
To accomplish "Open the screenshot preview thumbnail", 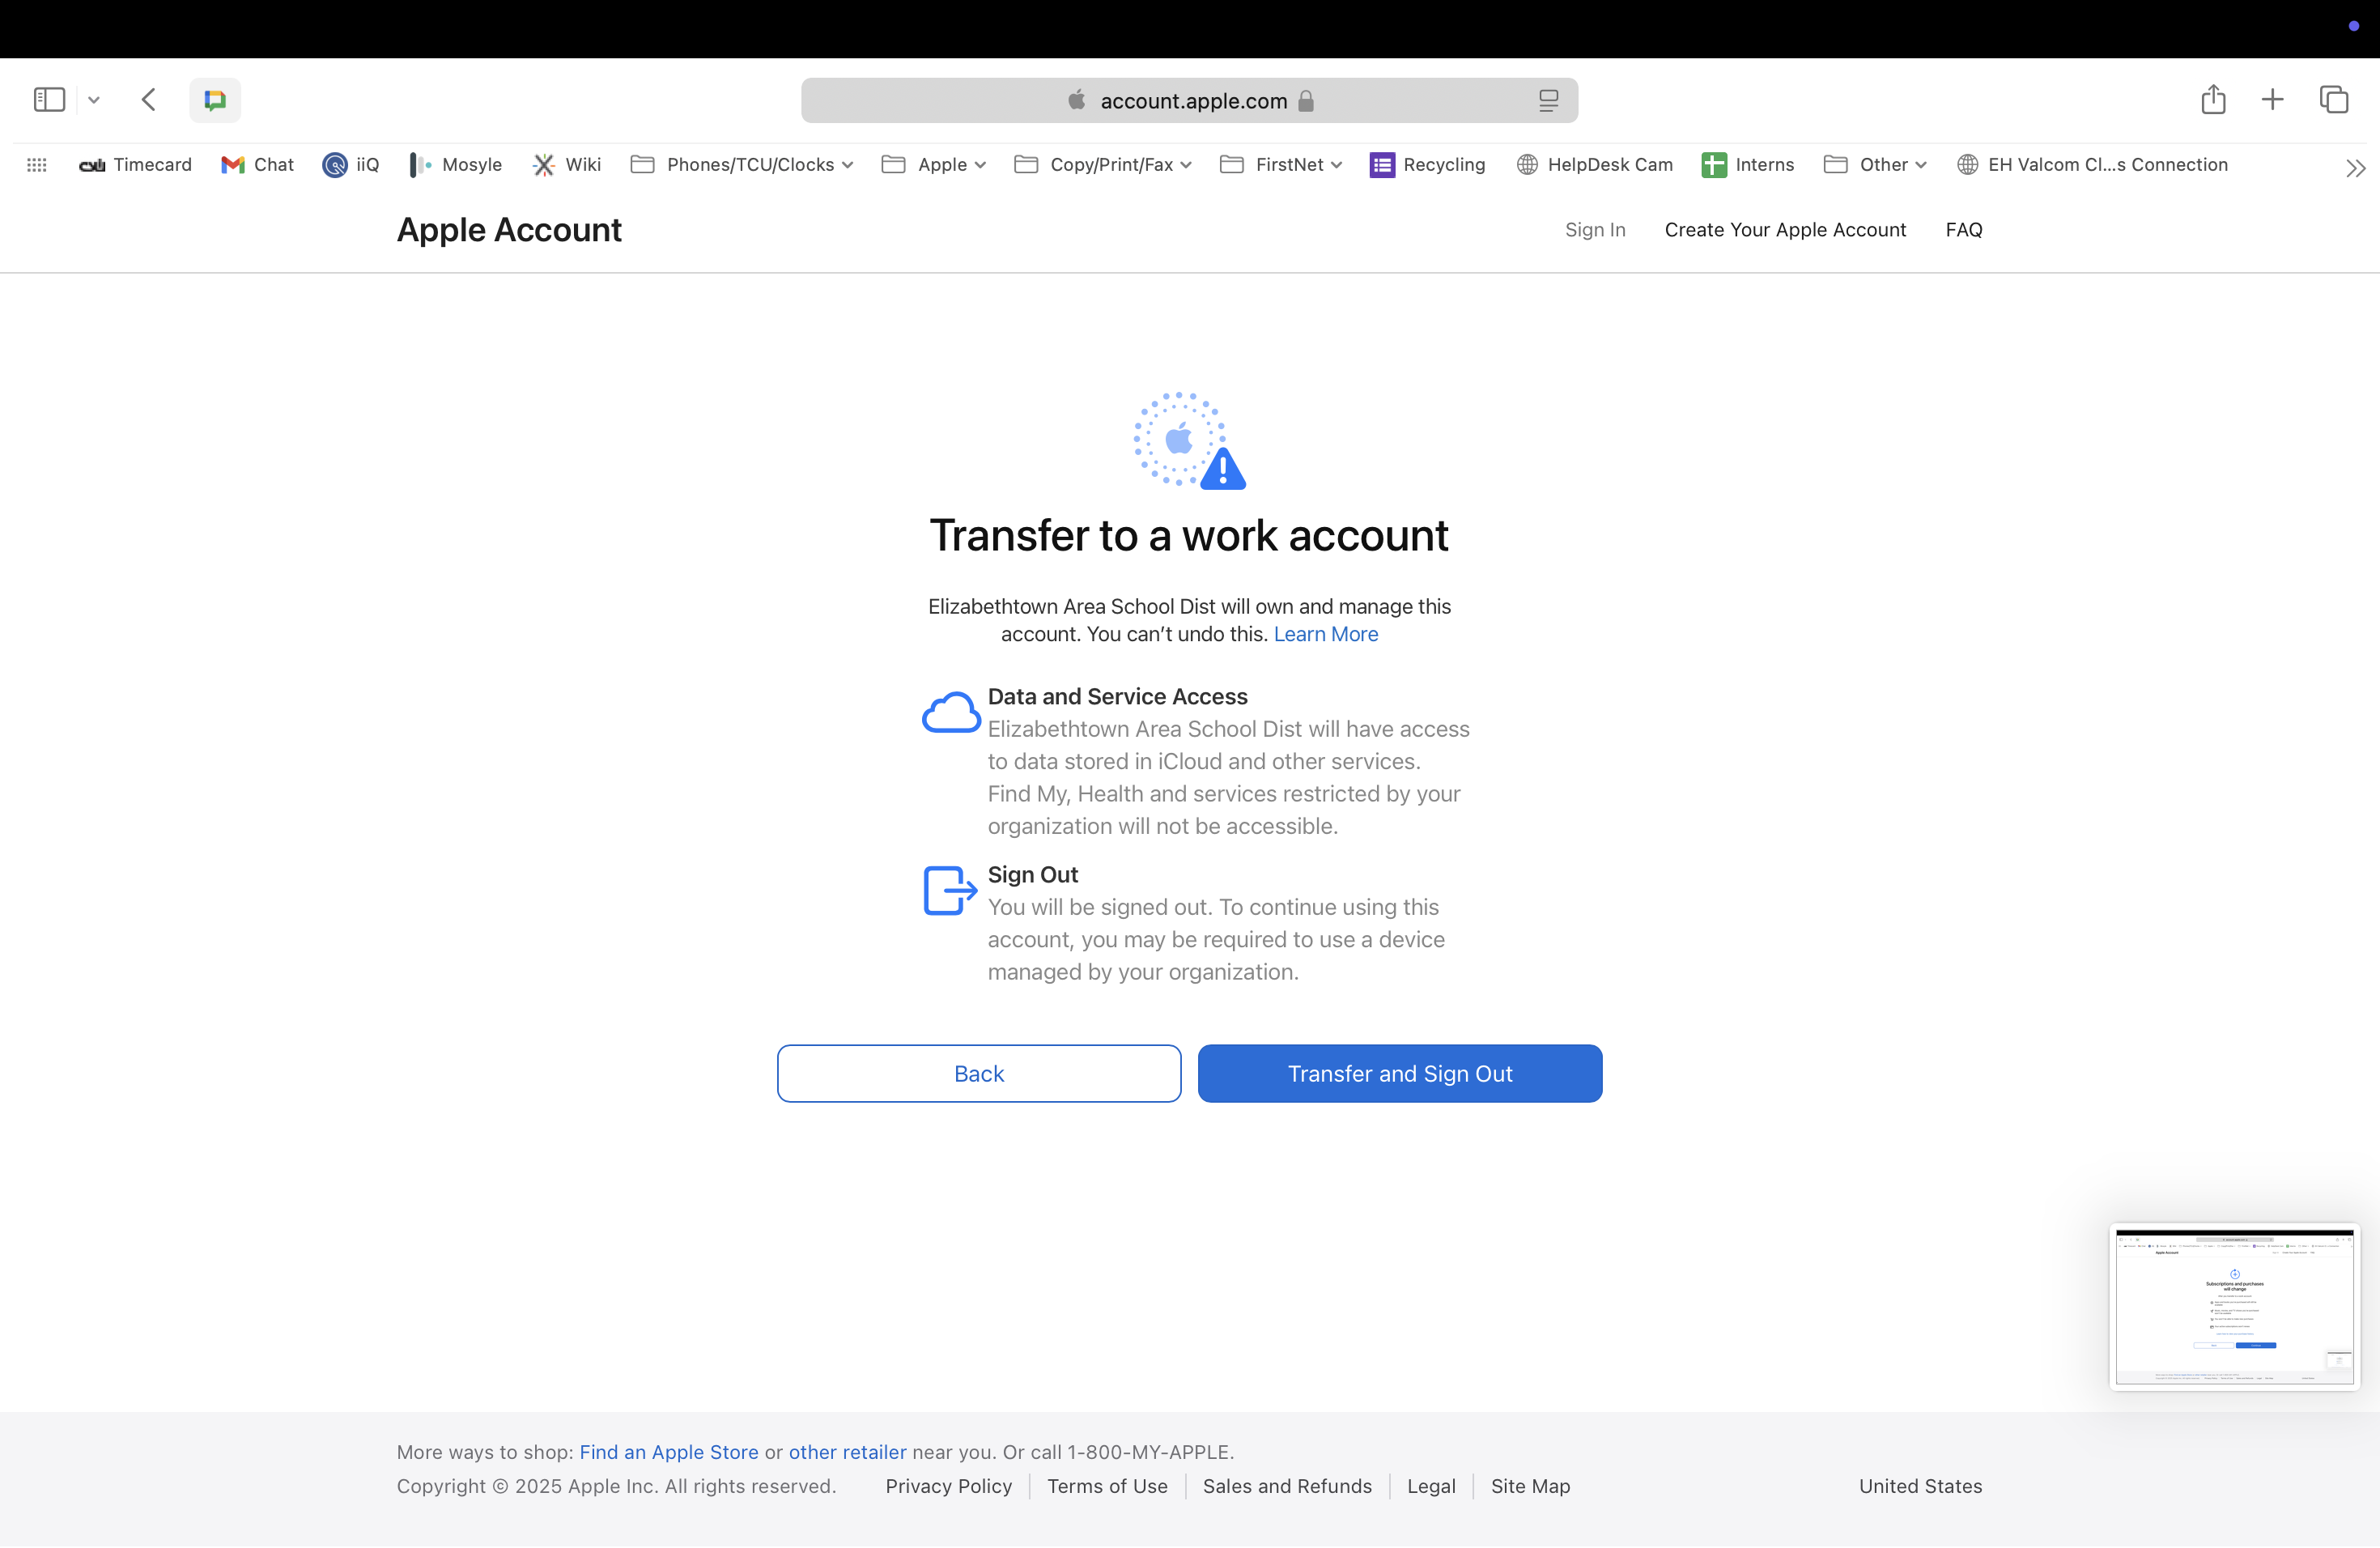I will 2234,1306.
